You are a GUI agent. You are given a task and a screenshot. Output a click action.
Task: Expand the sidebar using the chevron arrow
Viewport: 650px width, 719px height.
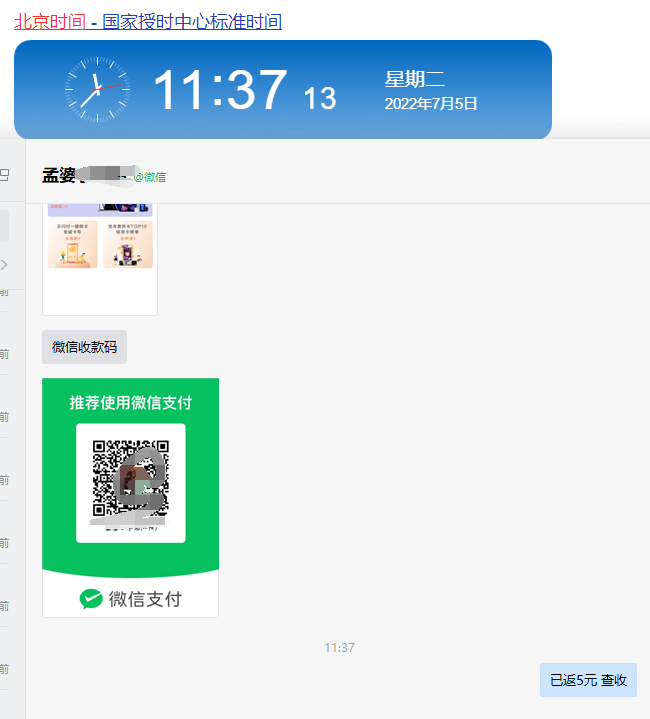pyautogui.click(x=4, y=265)
